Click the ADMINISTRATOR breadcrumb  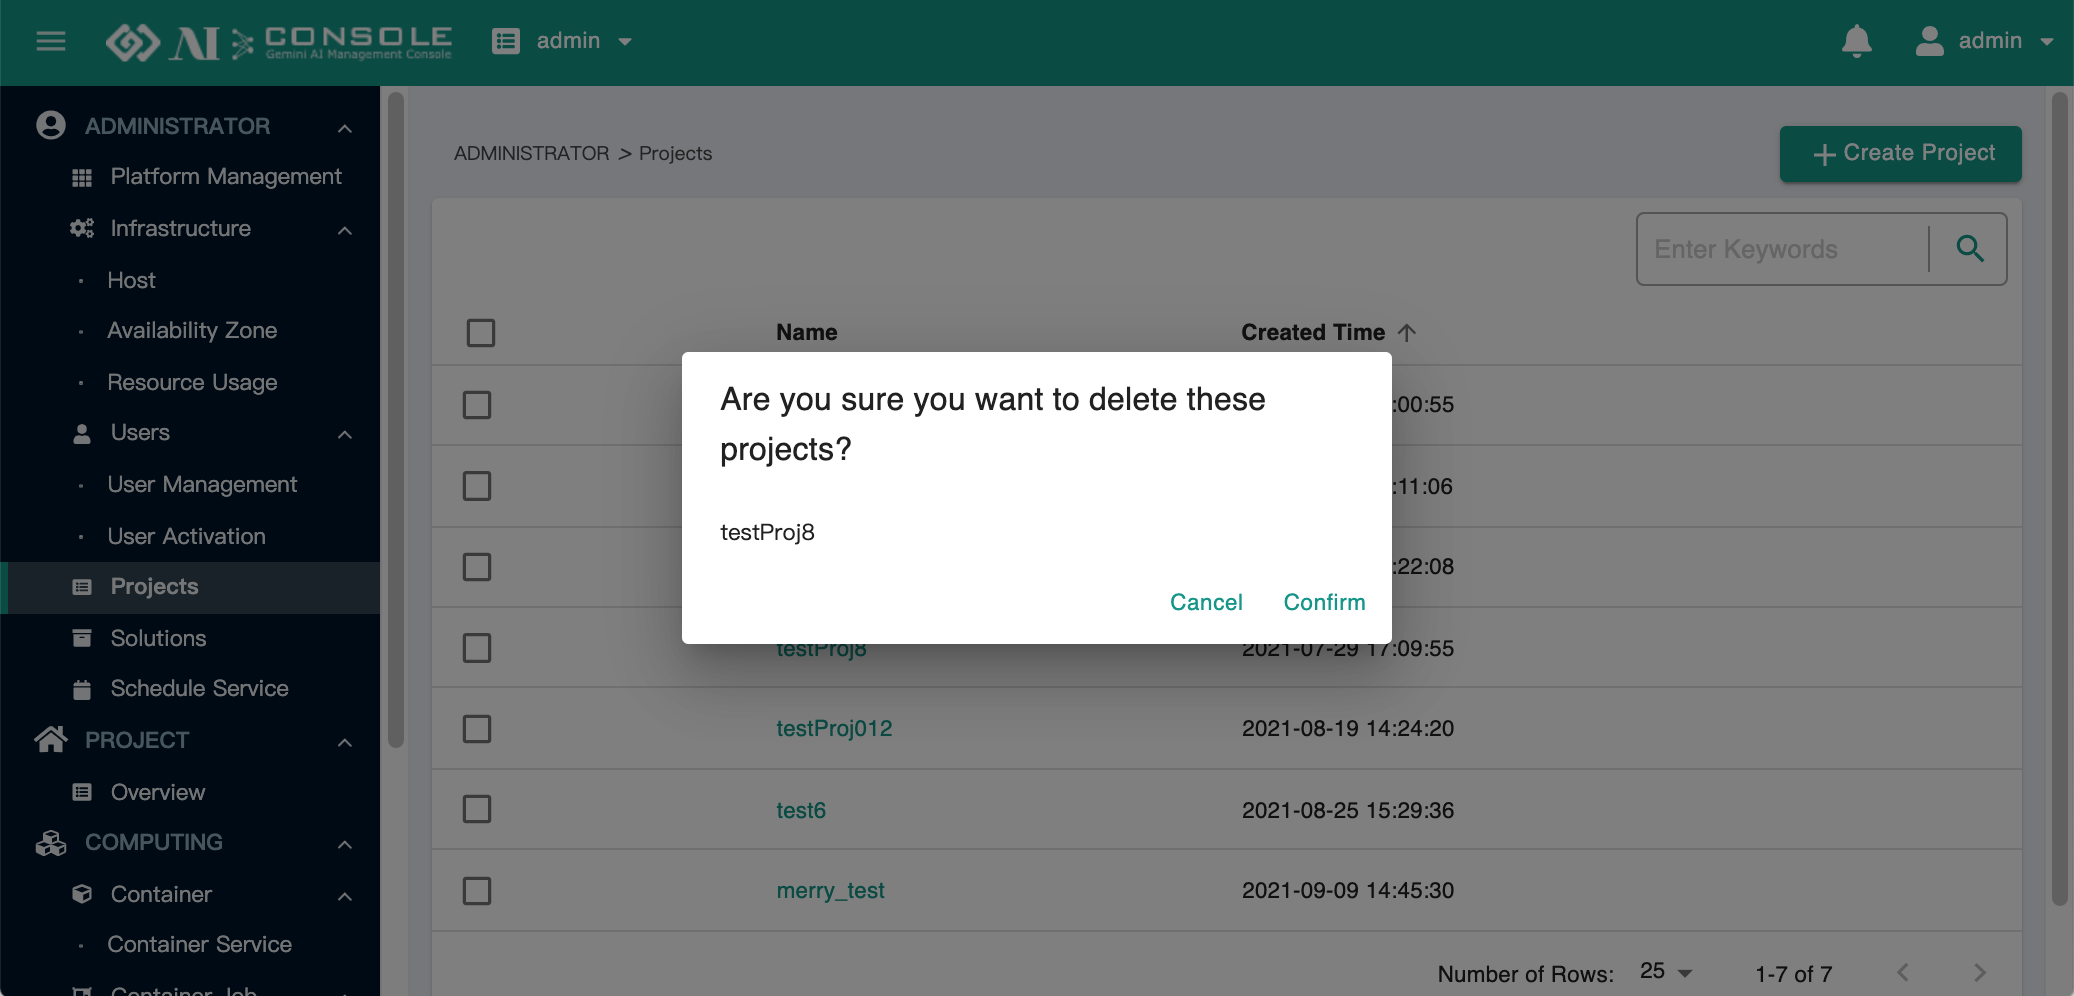click(531, 153)
